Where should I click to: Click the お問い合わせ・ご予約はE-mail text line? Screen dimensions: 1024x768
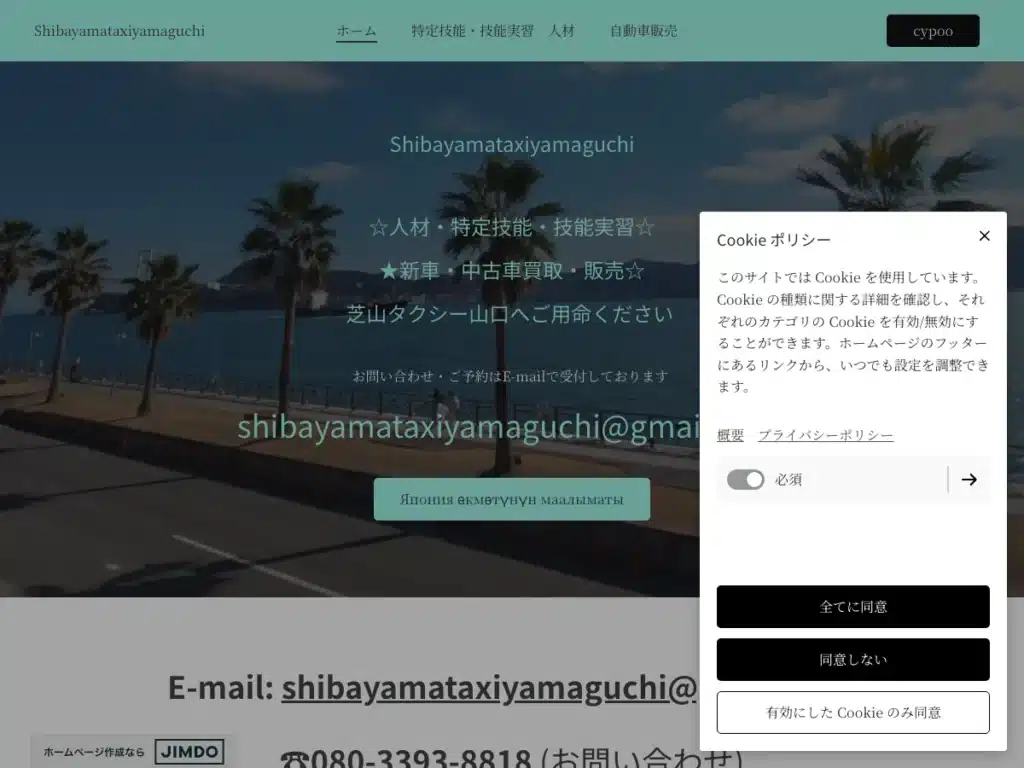510,376
